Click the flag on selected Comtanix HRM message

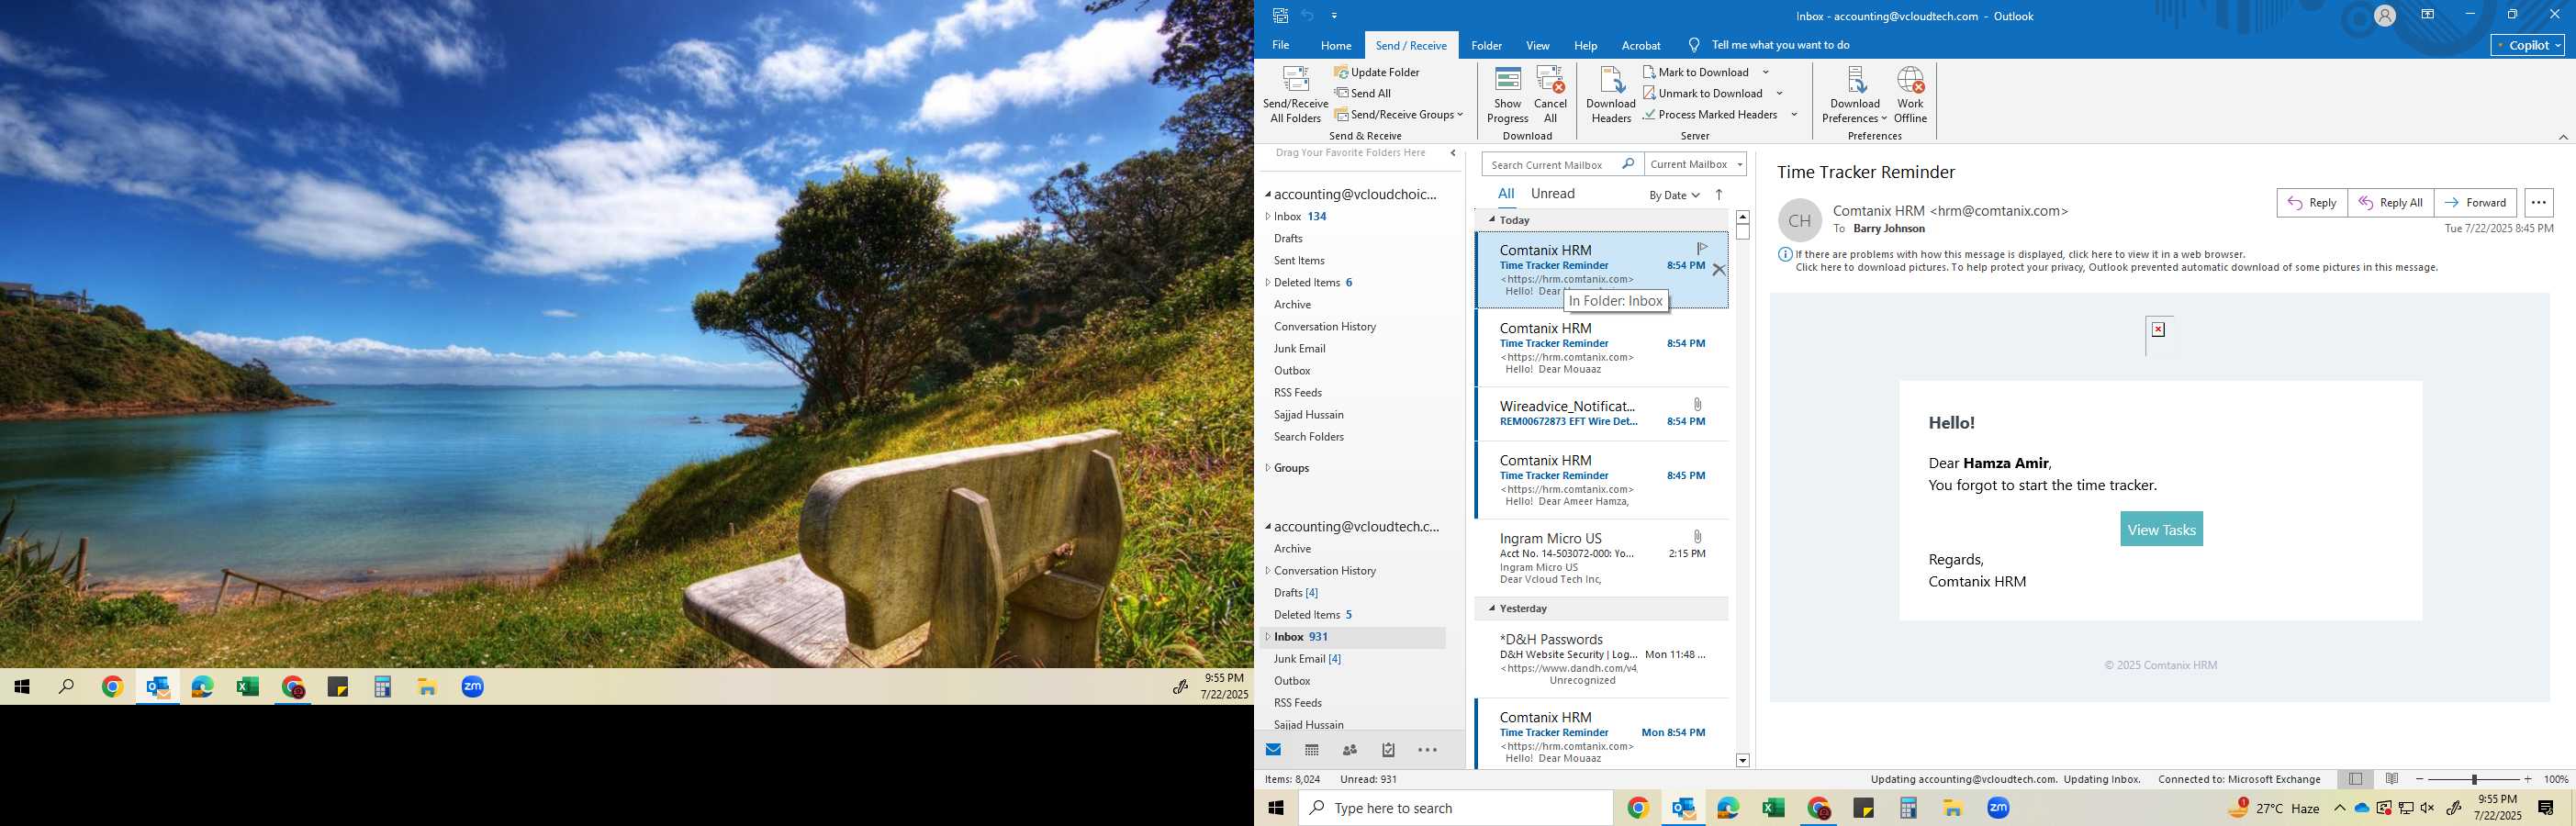[x=1702, y=248]
